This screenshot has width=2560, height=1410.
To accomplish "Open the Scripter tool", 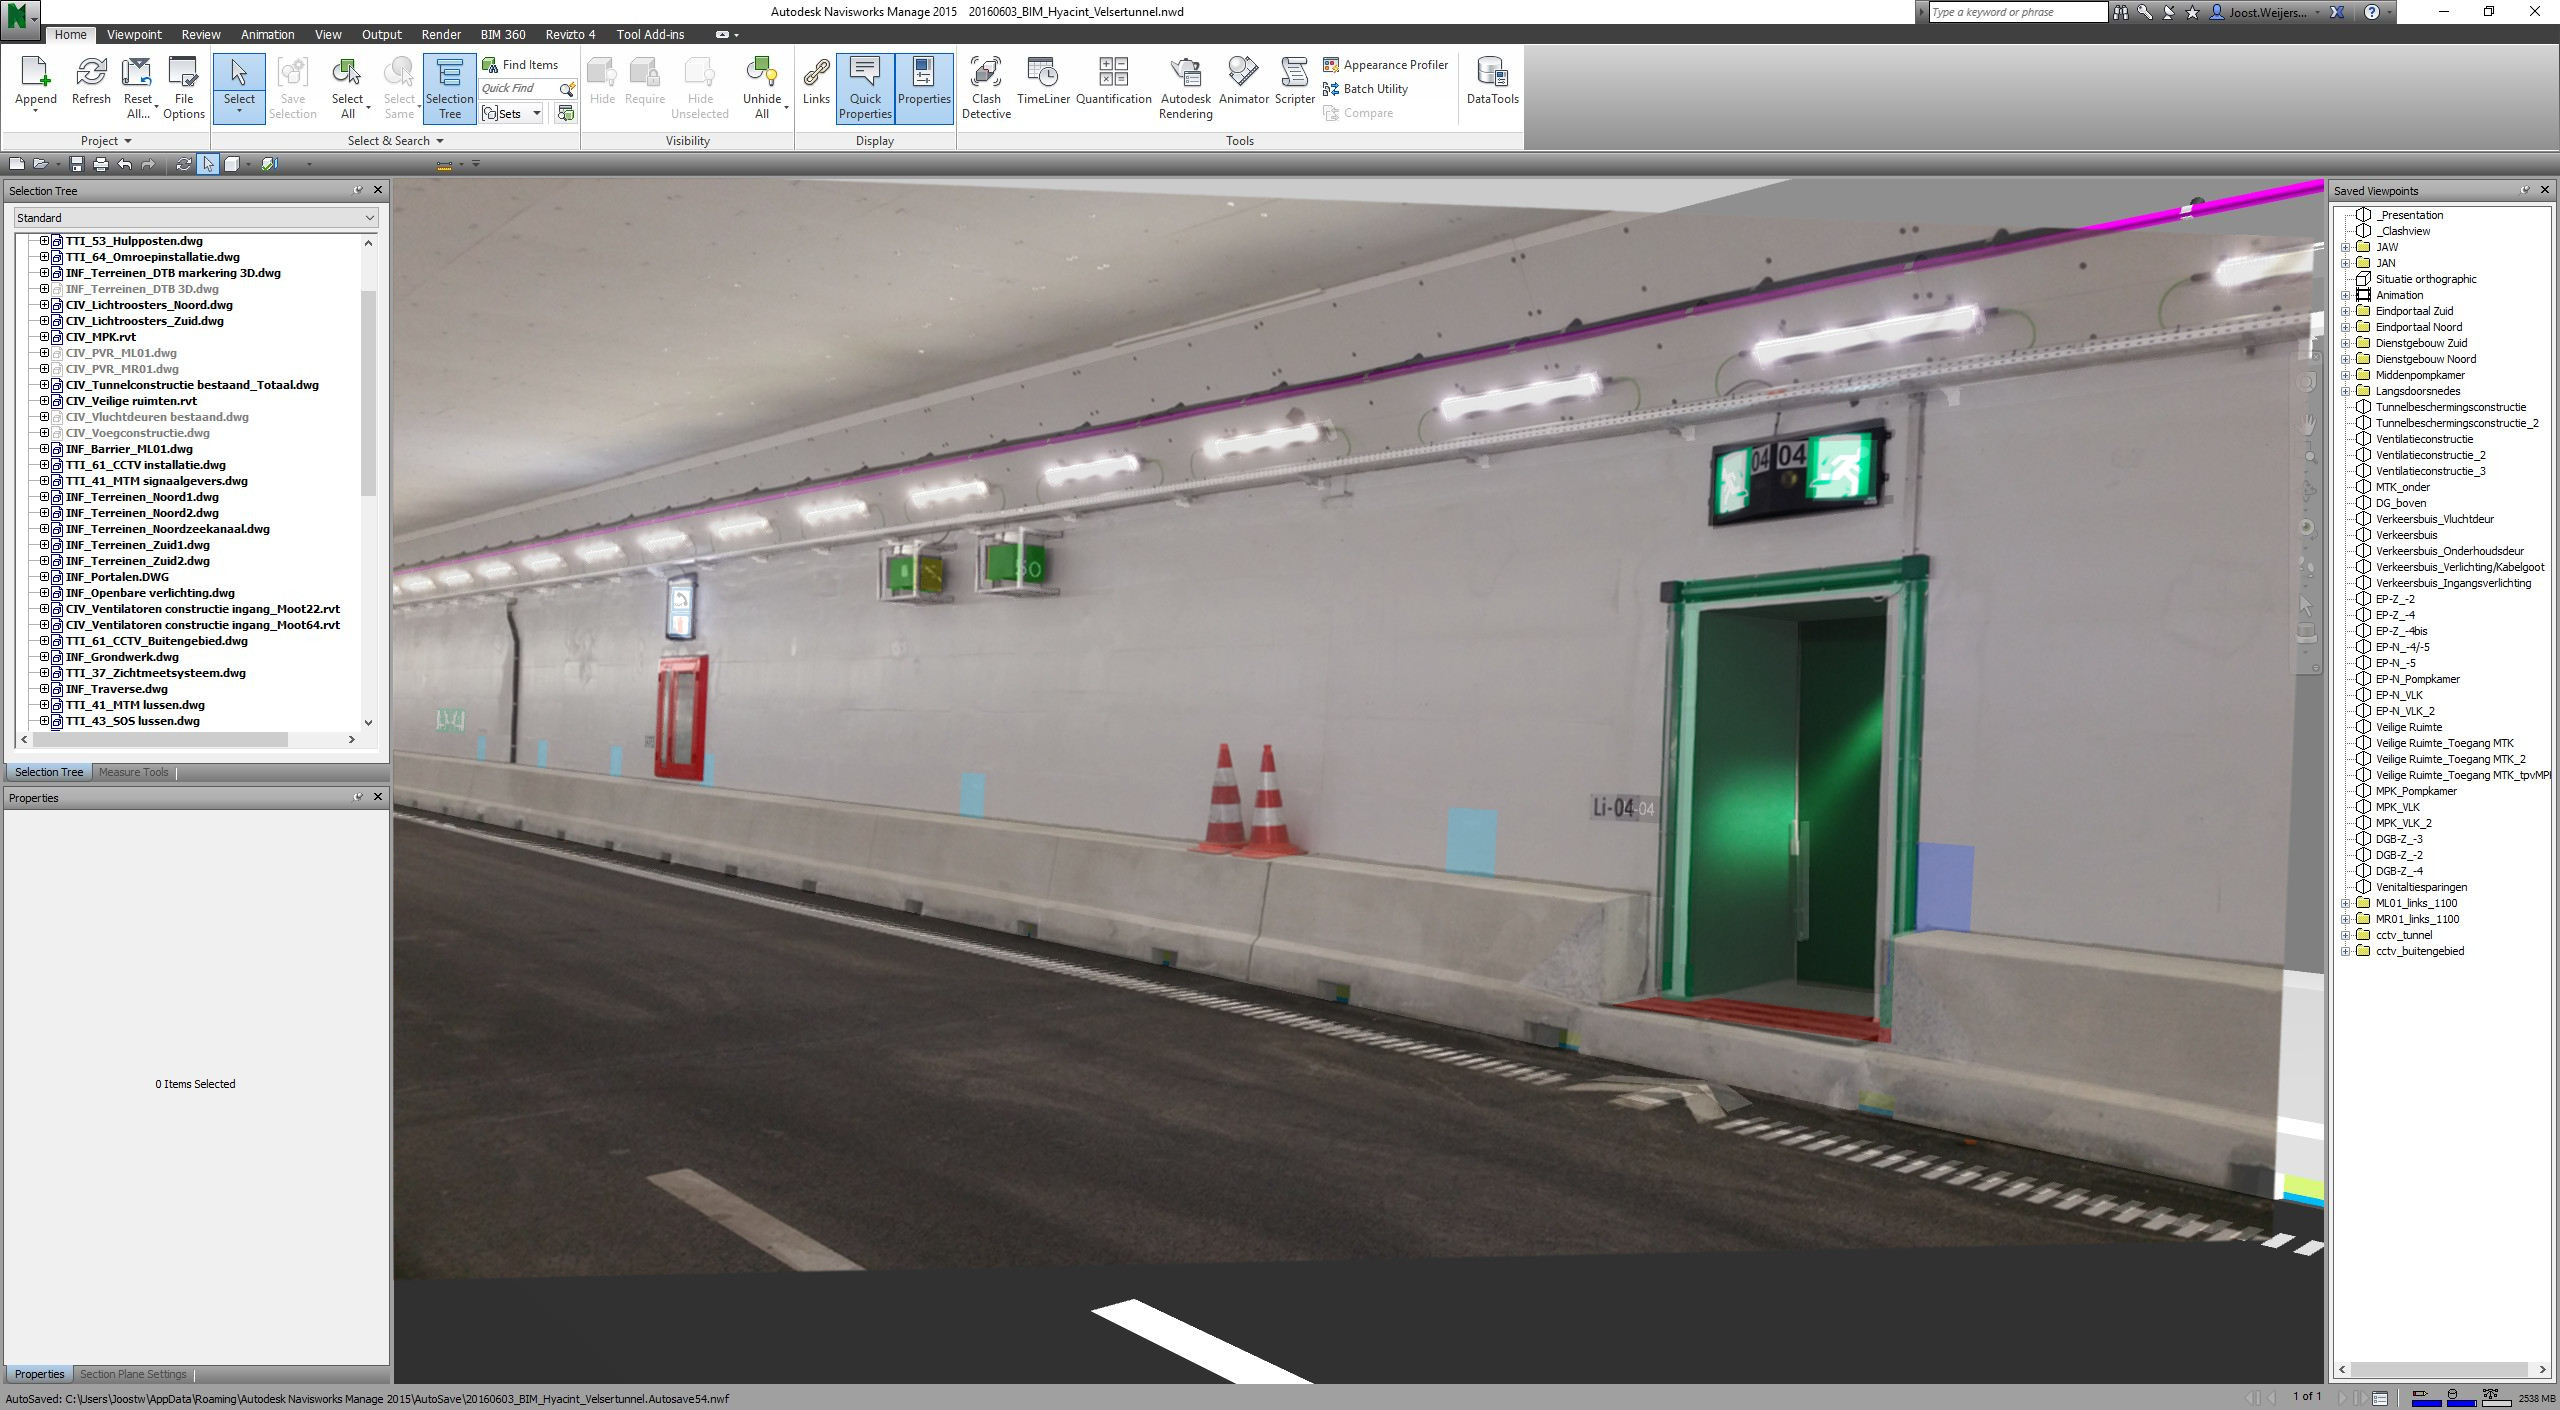I will point(1294,81).
